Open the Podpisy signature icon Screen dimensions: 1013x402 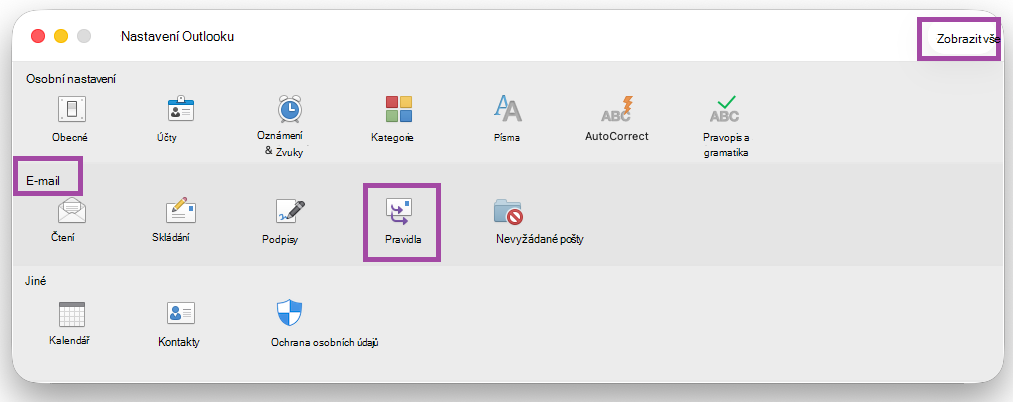pyautogui.click(x=289, y=211)
